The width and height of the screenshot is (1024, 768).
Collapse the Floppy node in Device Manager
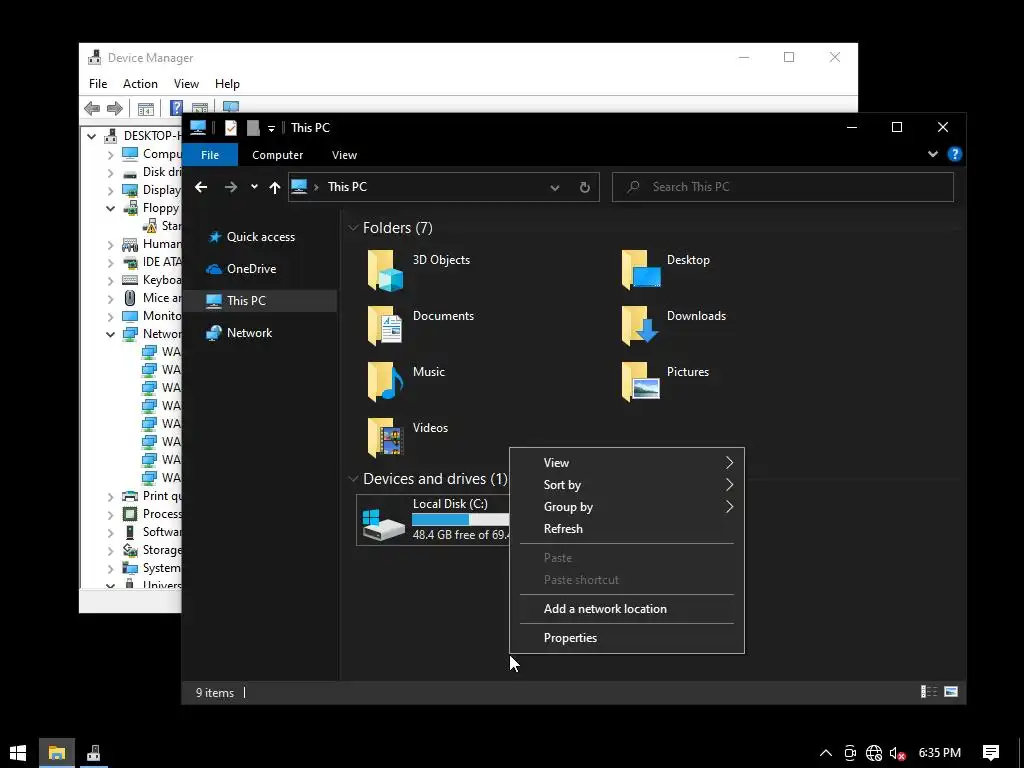(x=110, y=208)
